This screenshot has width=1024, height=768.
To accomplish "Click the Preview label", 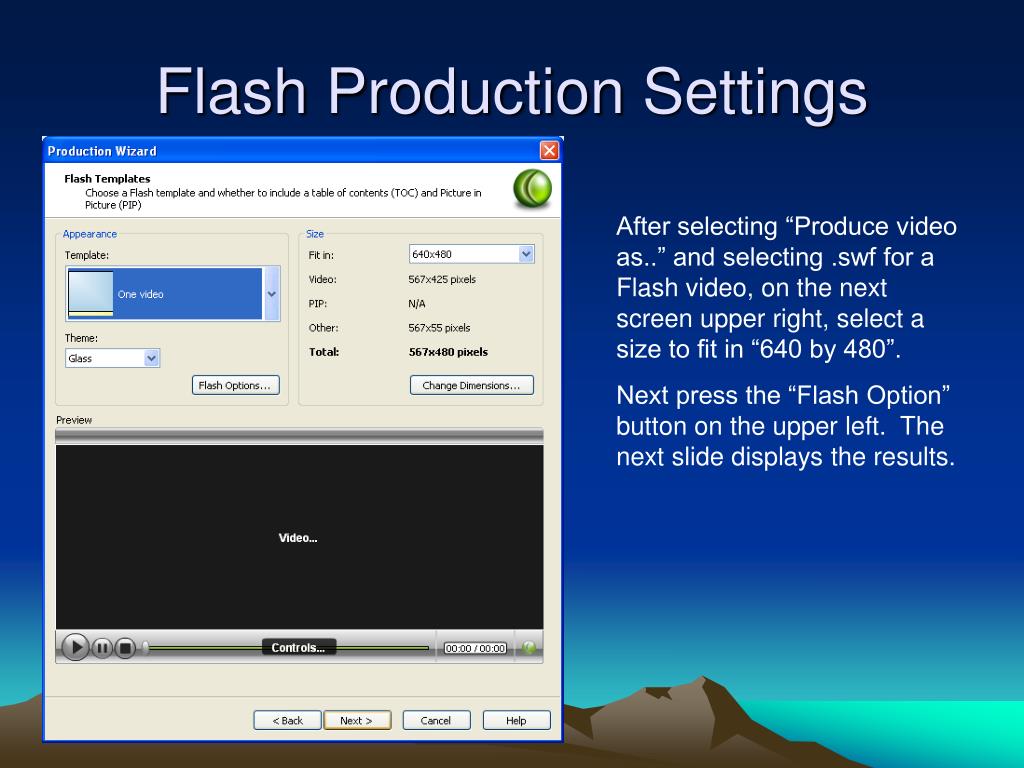I will click(74, 420).
